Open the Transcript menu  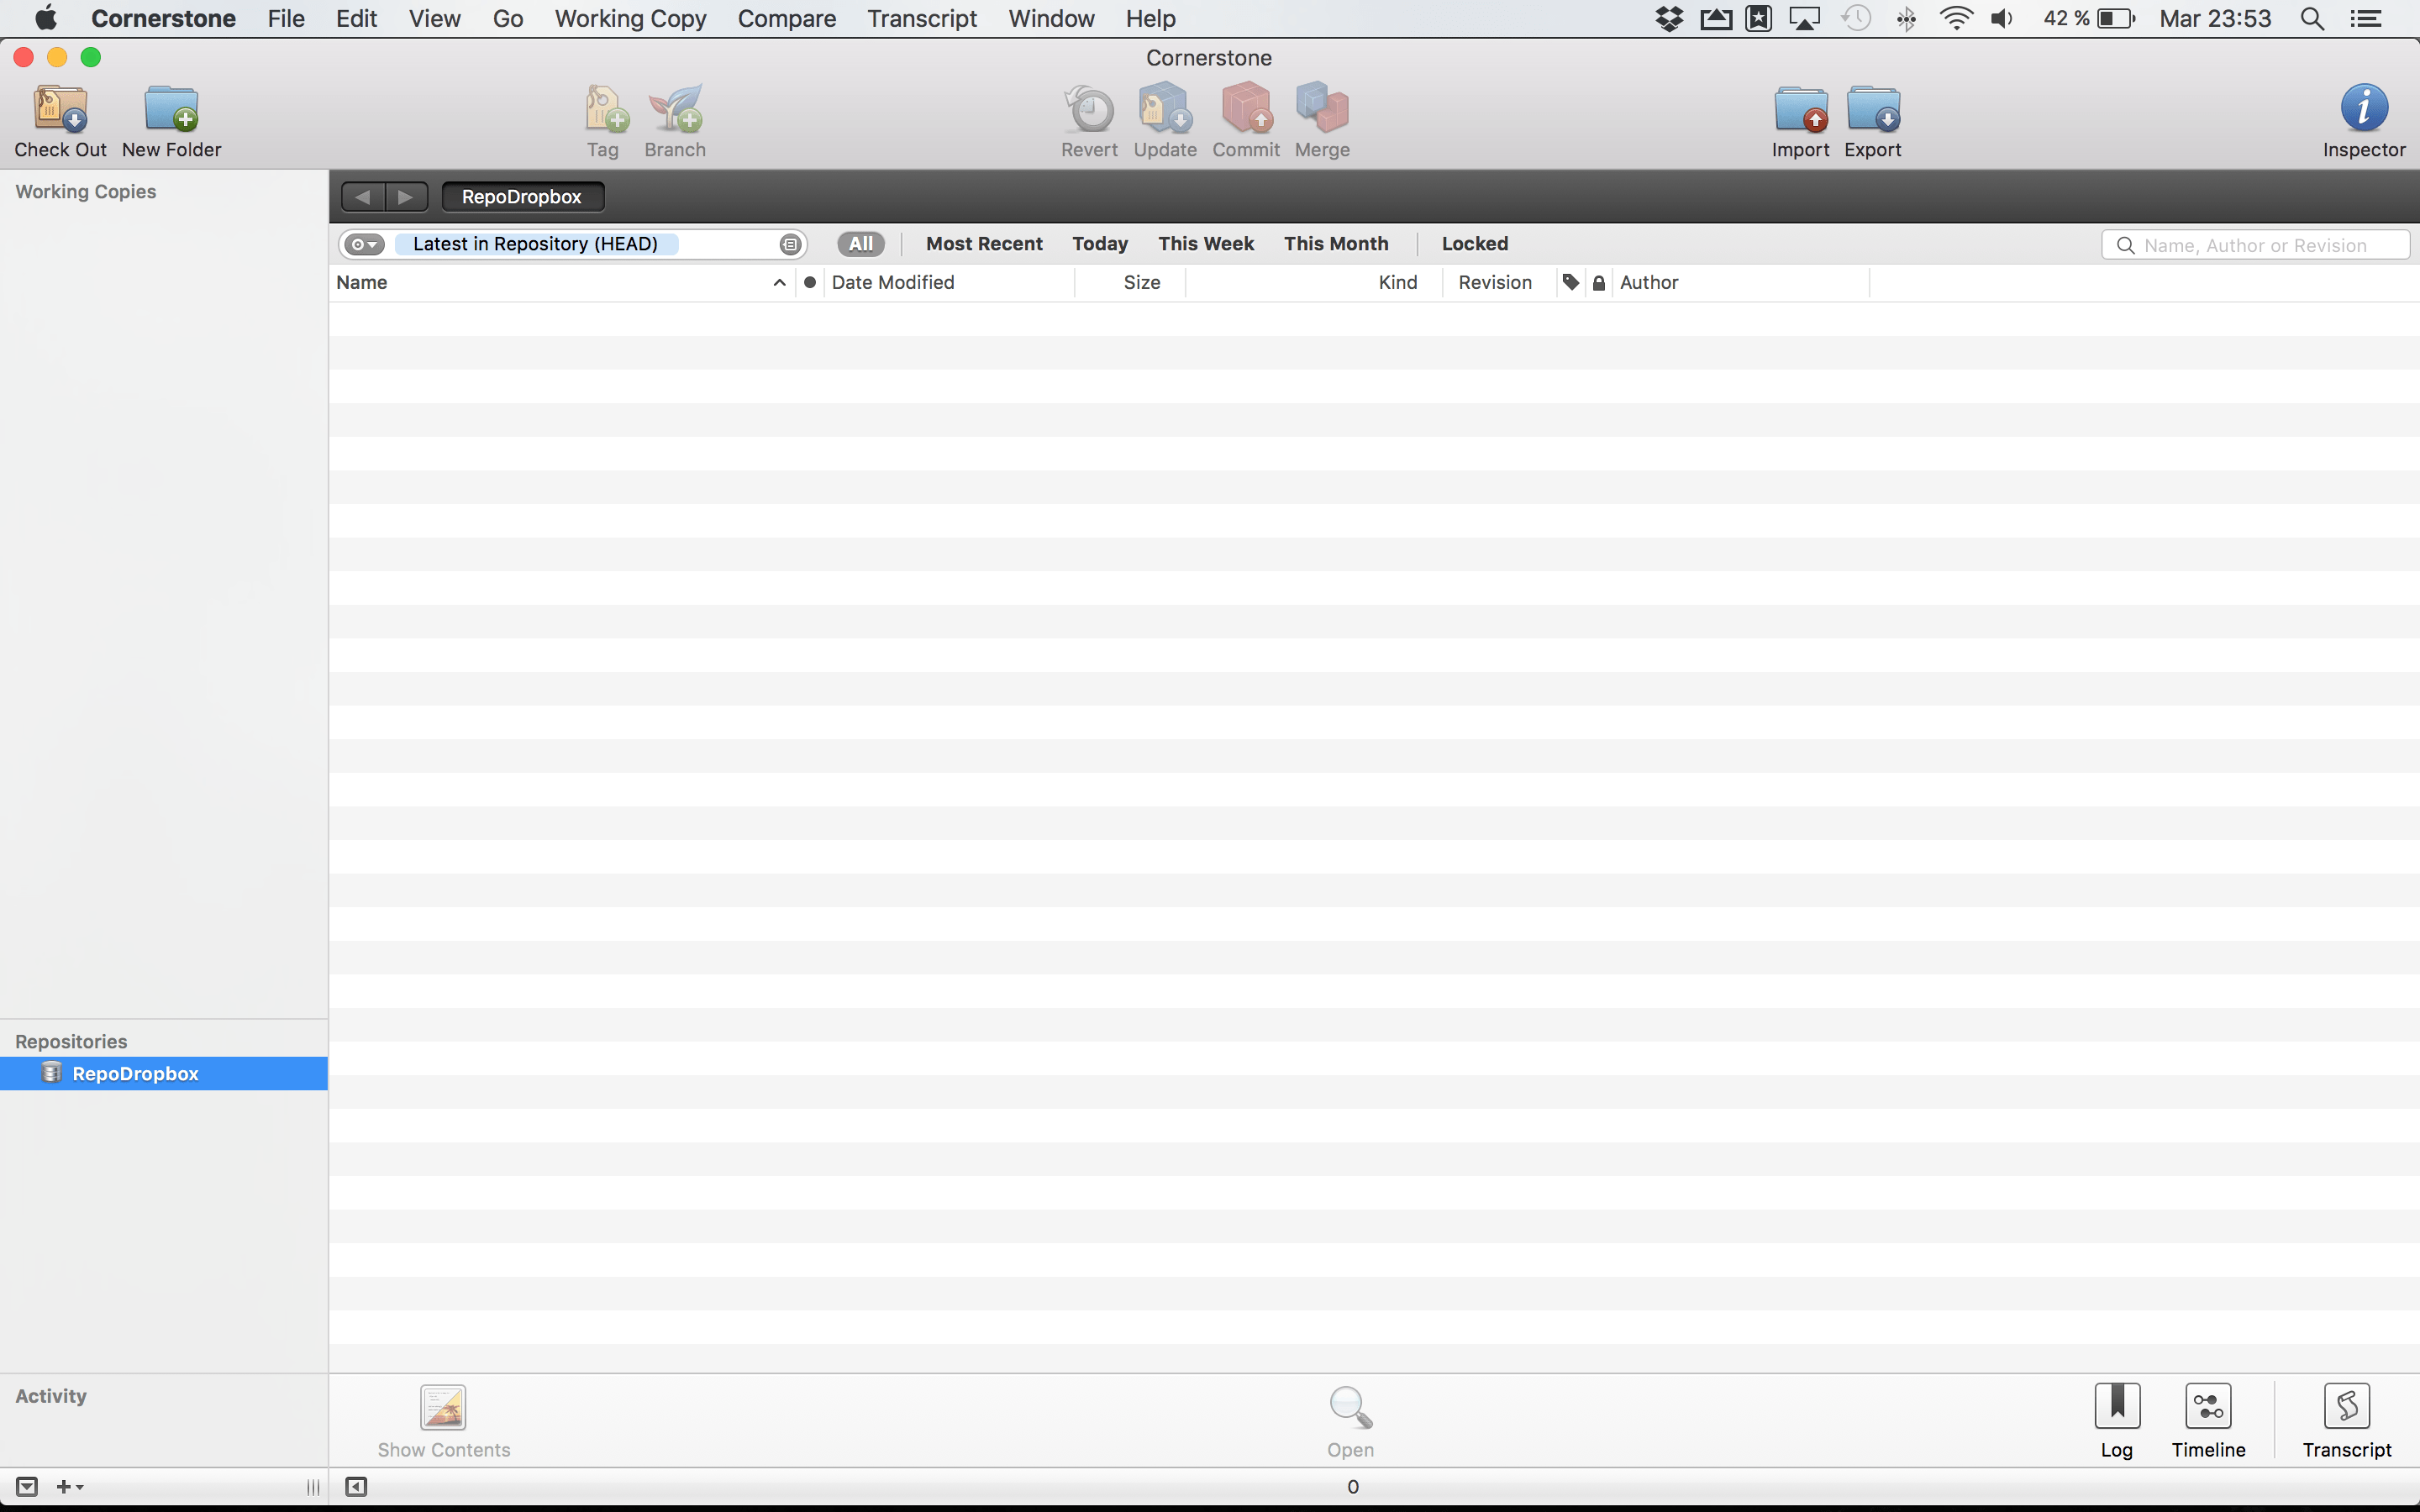click(922, 19)
